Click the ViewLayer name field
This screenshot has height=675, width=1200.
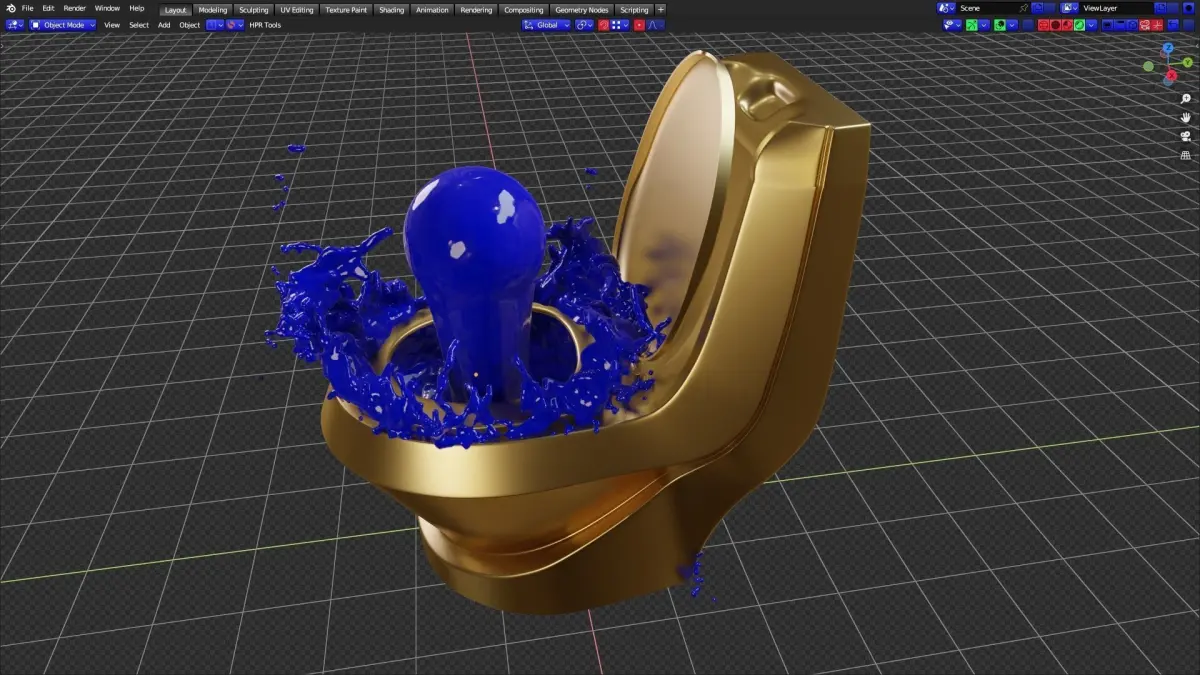tap(1116, 8)
